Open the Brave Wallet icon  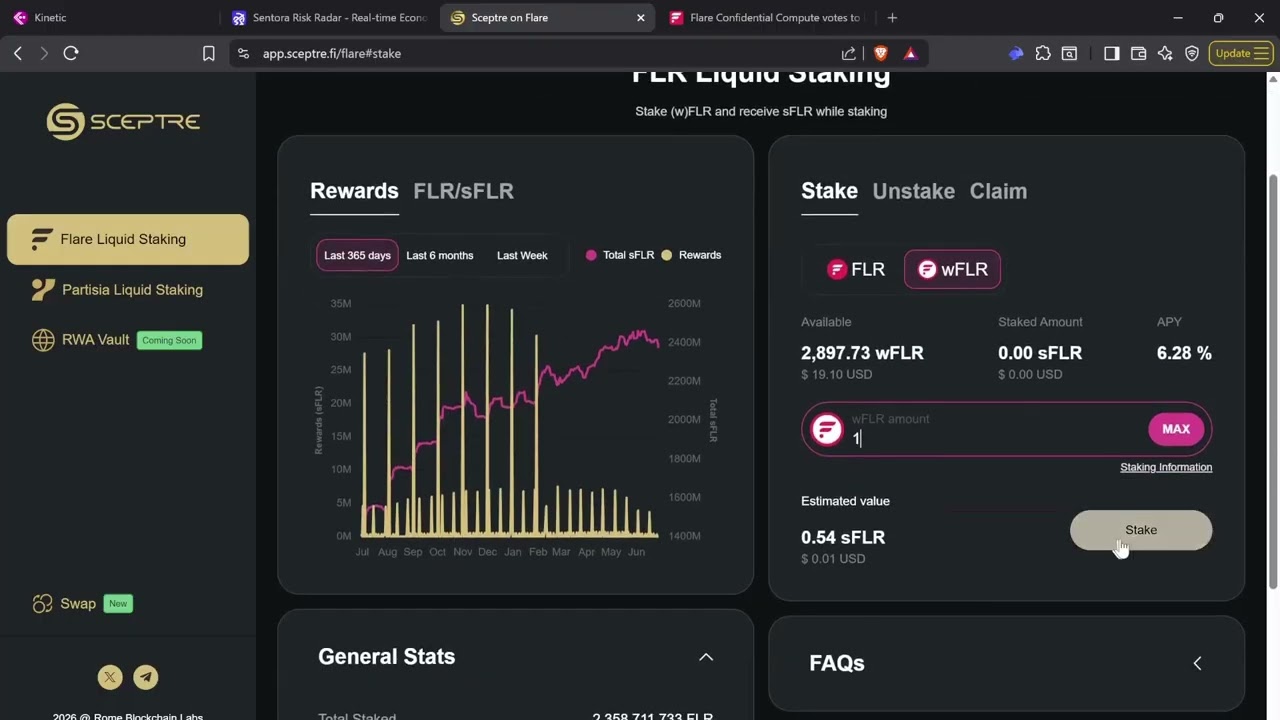pos(1138,53)
